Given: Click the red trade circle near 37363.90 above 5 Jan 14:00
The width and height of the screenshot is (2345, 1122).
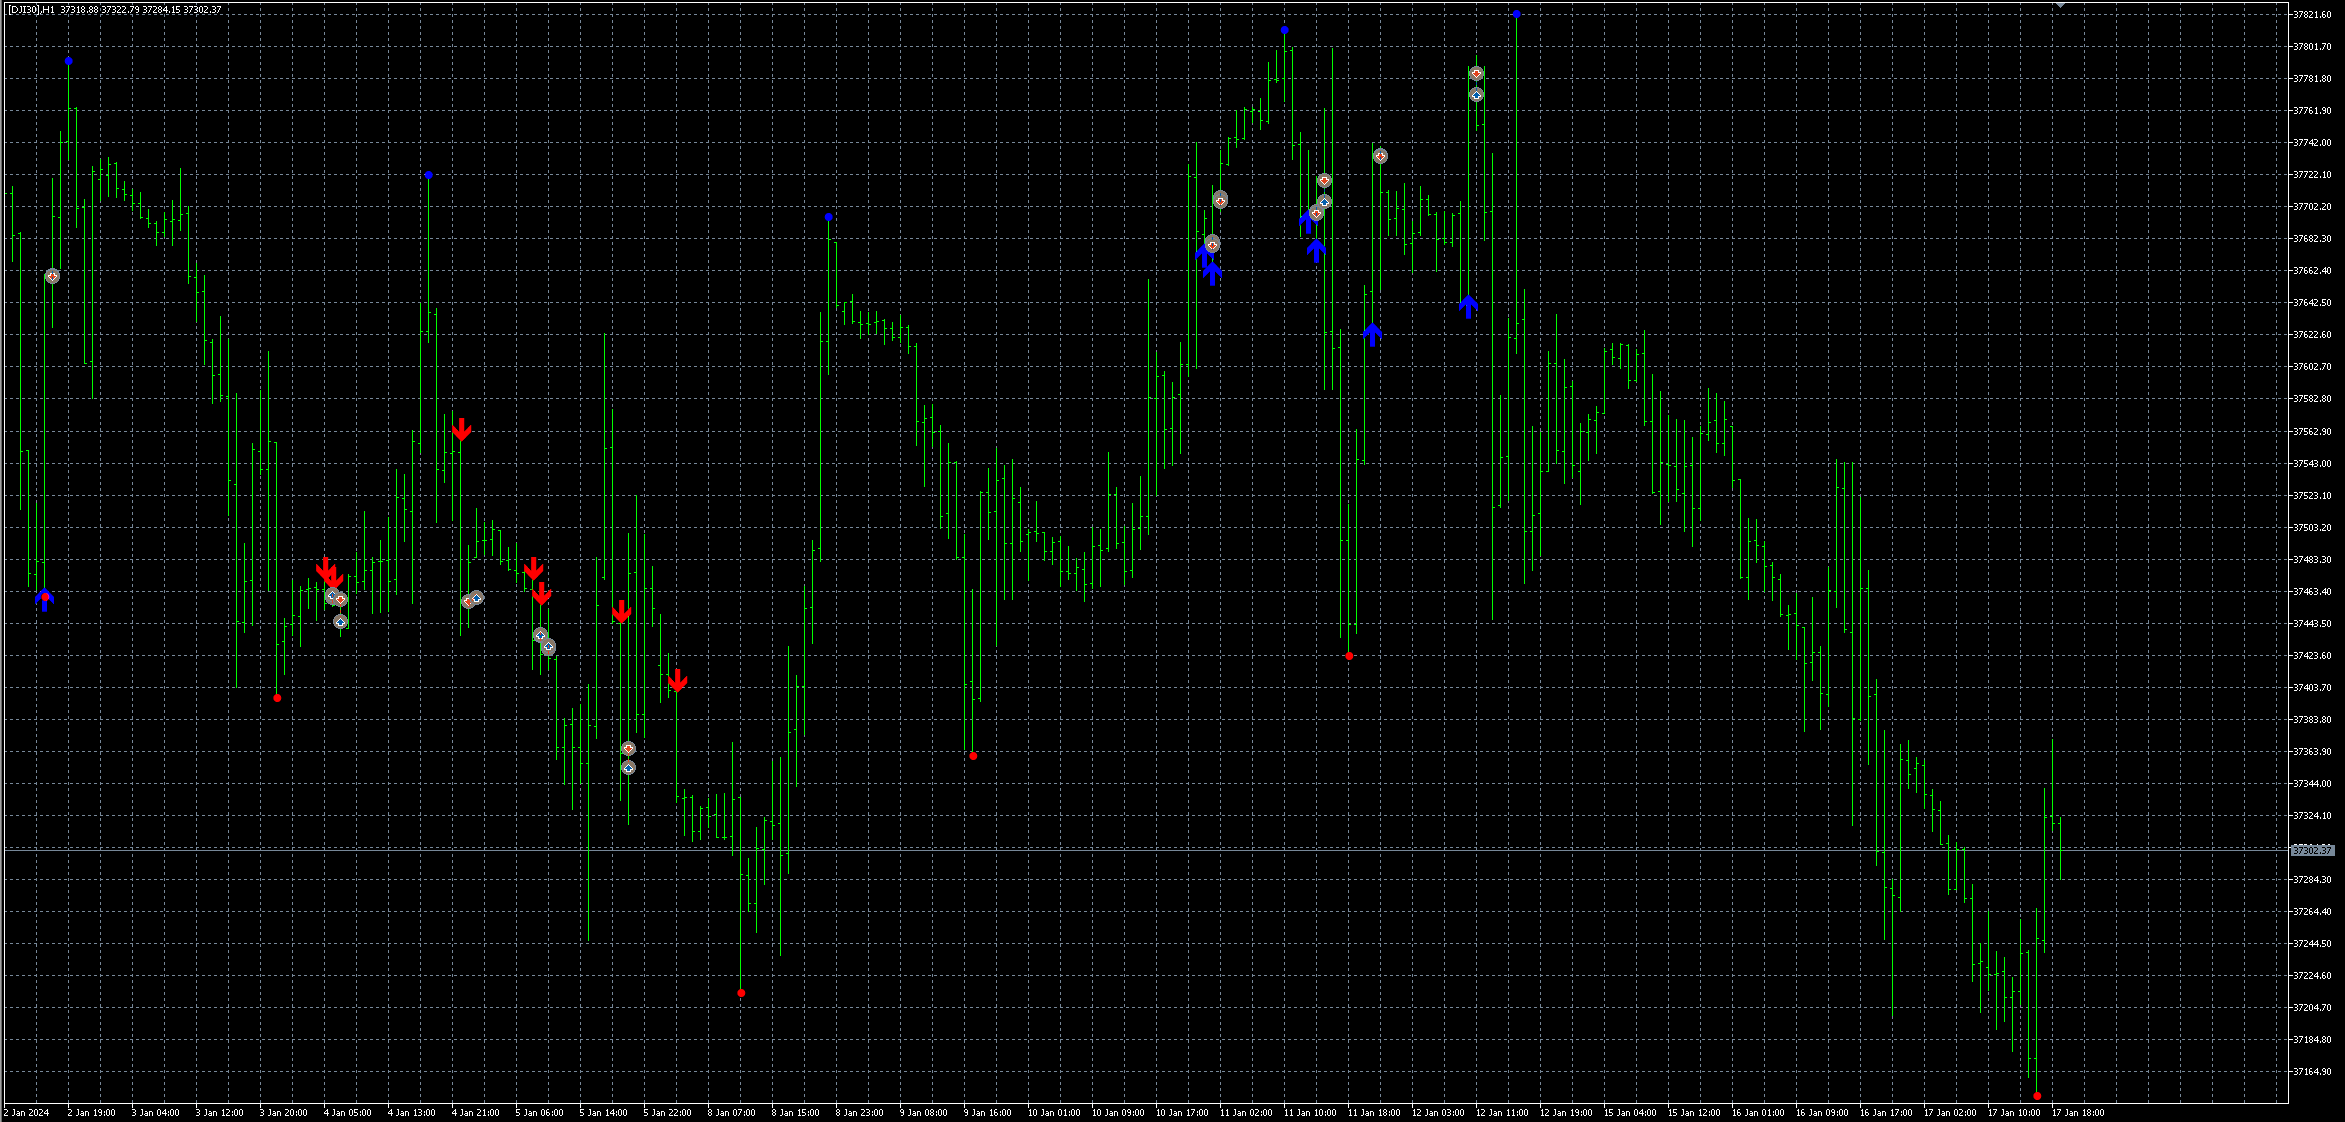Looking at the screenshot, I should click(x=628, y=749).
